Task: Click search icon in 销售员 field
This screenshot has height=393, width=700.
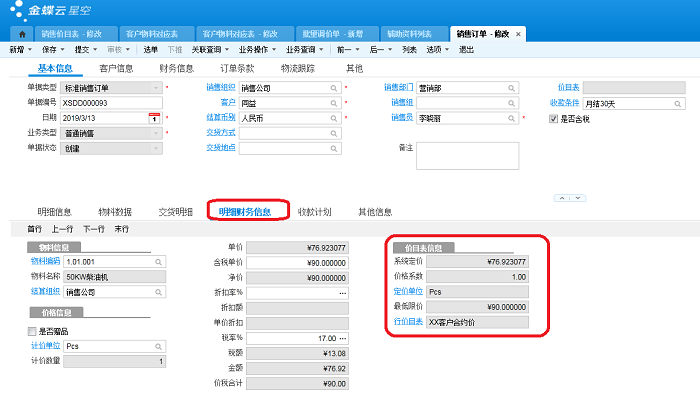Action: click(x=511, y=118)
